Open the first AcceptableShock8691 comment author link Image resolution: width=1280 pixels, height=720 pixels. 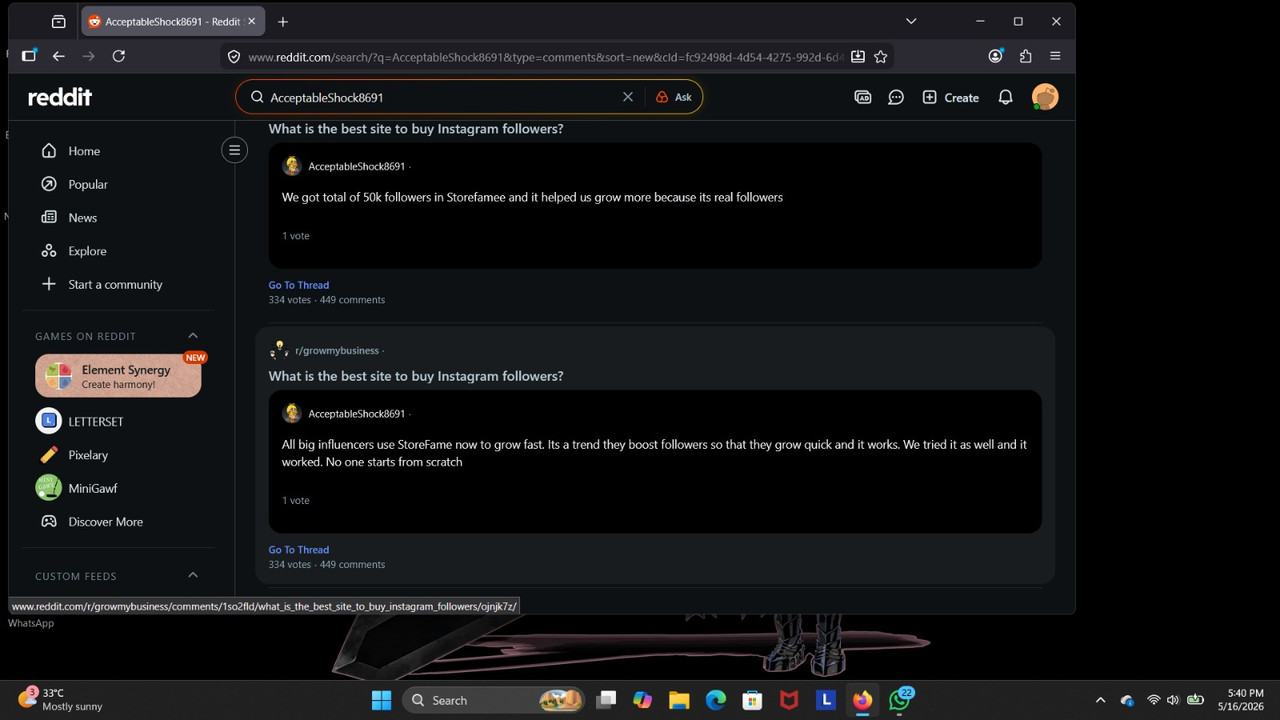click(357, 166)
